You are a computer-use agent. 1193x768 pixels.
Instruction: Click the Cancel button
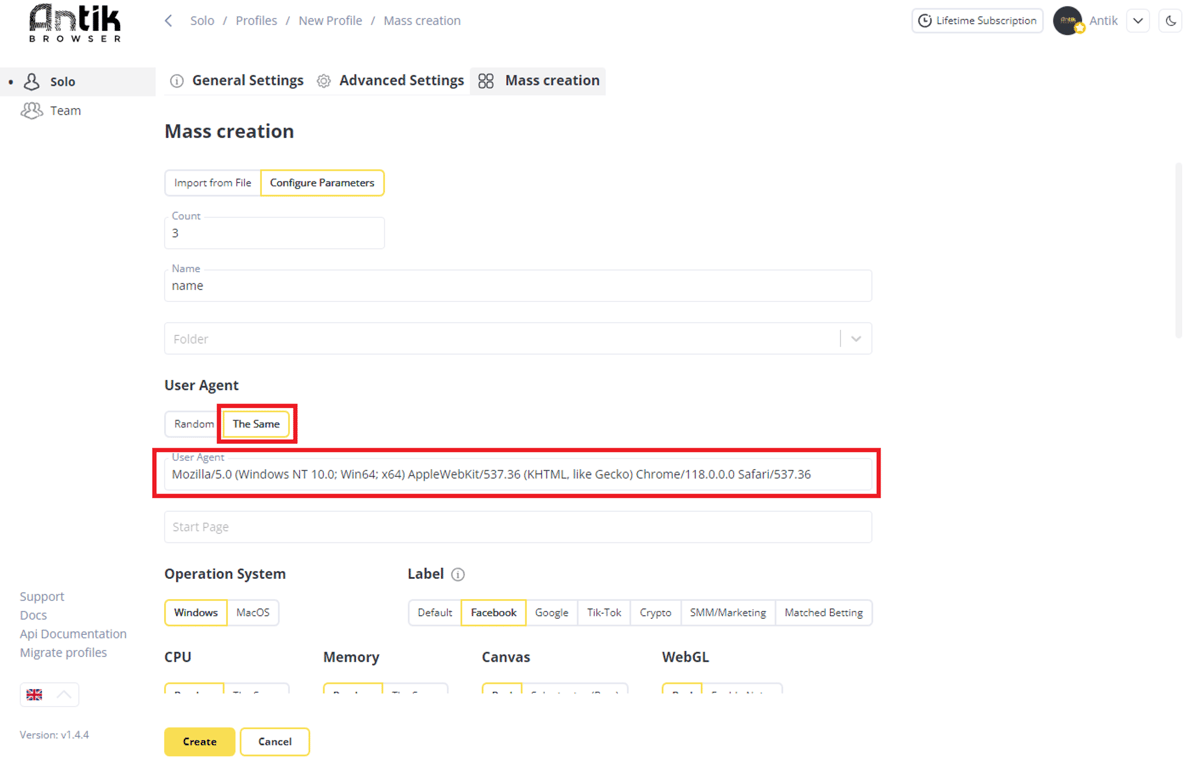point(275,741)
